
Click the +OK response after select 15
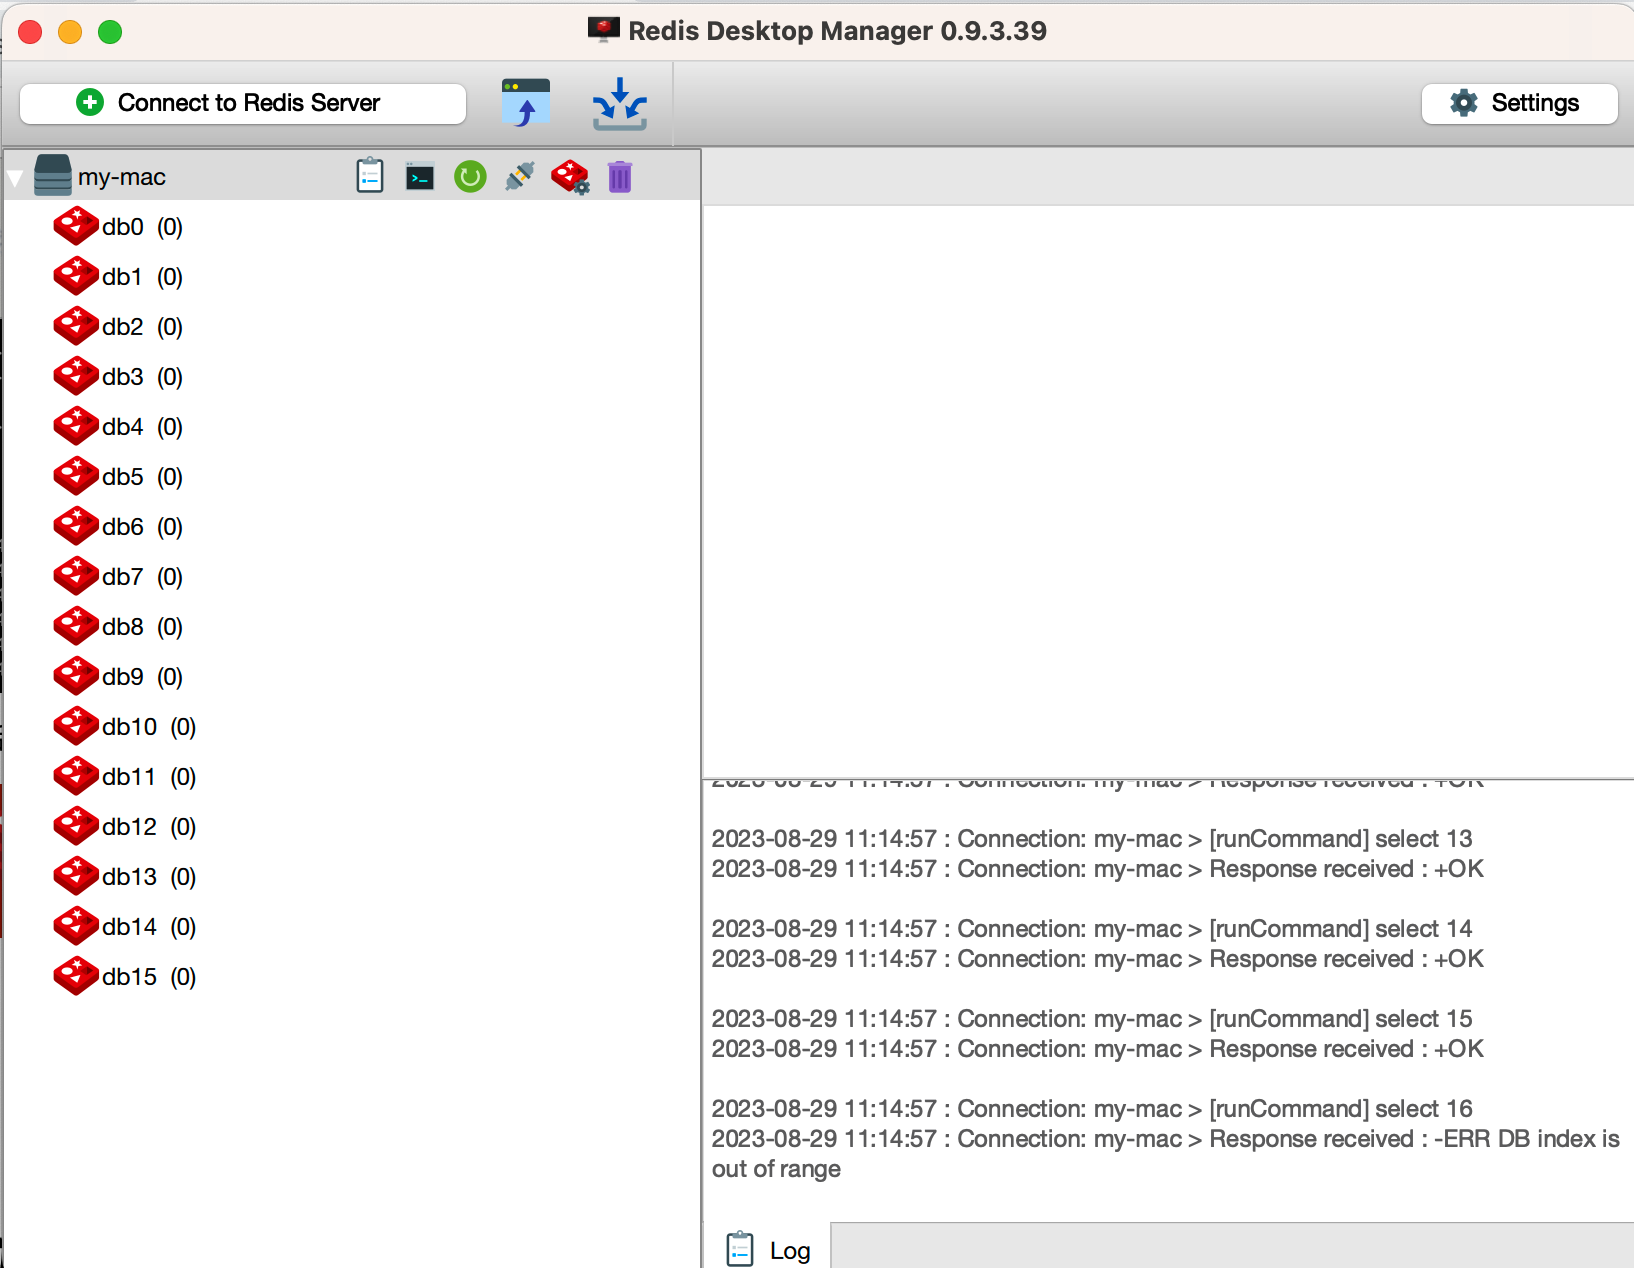click(1459, 1049)
